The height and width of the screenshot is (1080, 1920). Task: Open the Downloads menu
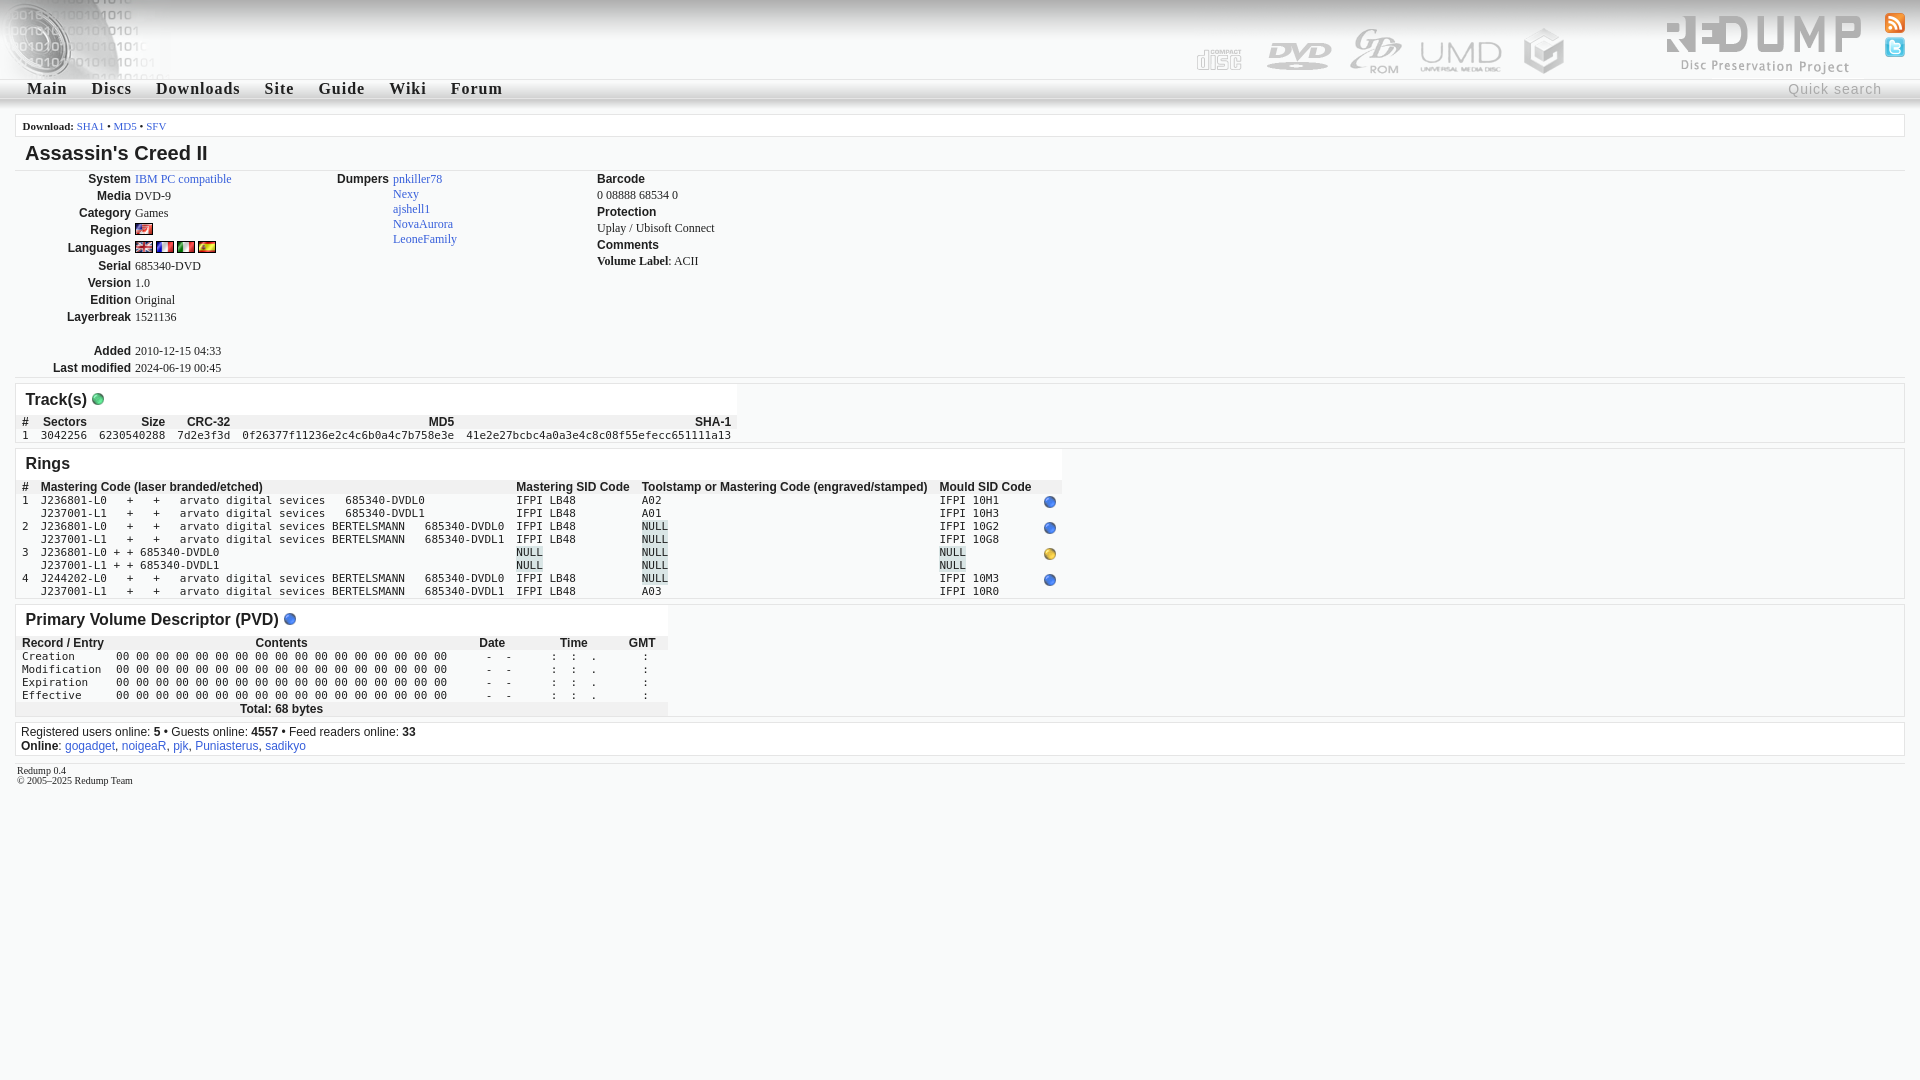(198, 89)
